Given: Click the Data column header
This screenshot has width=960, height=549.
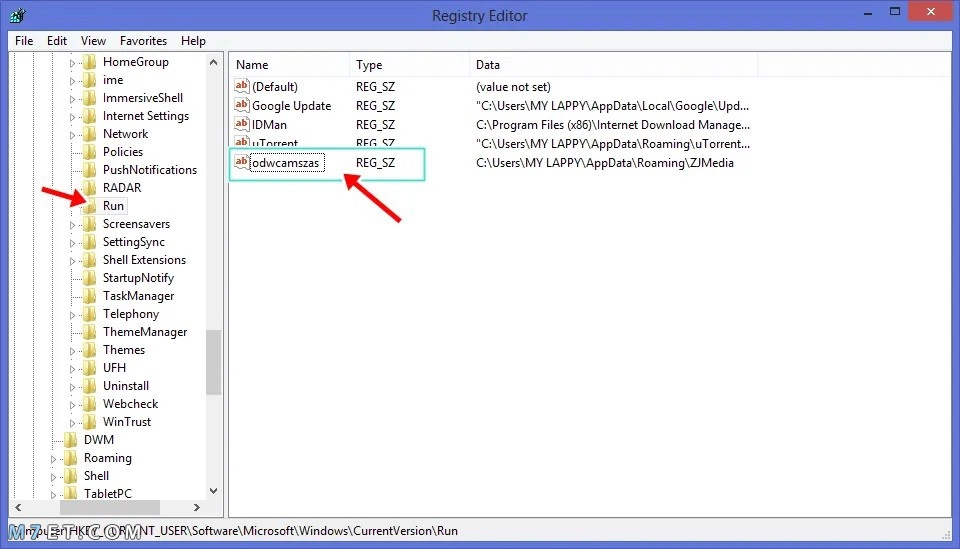Looking at the screenshot, I should click(x=613, y=64).
